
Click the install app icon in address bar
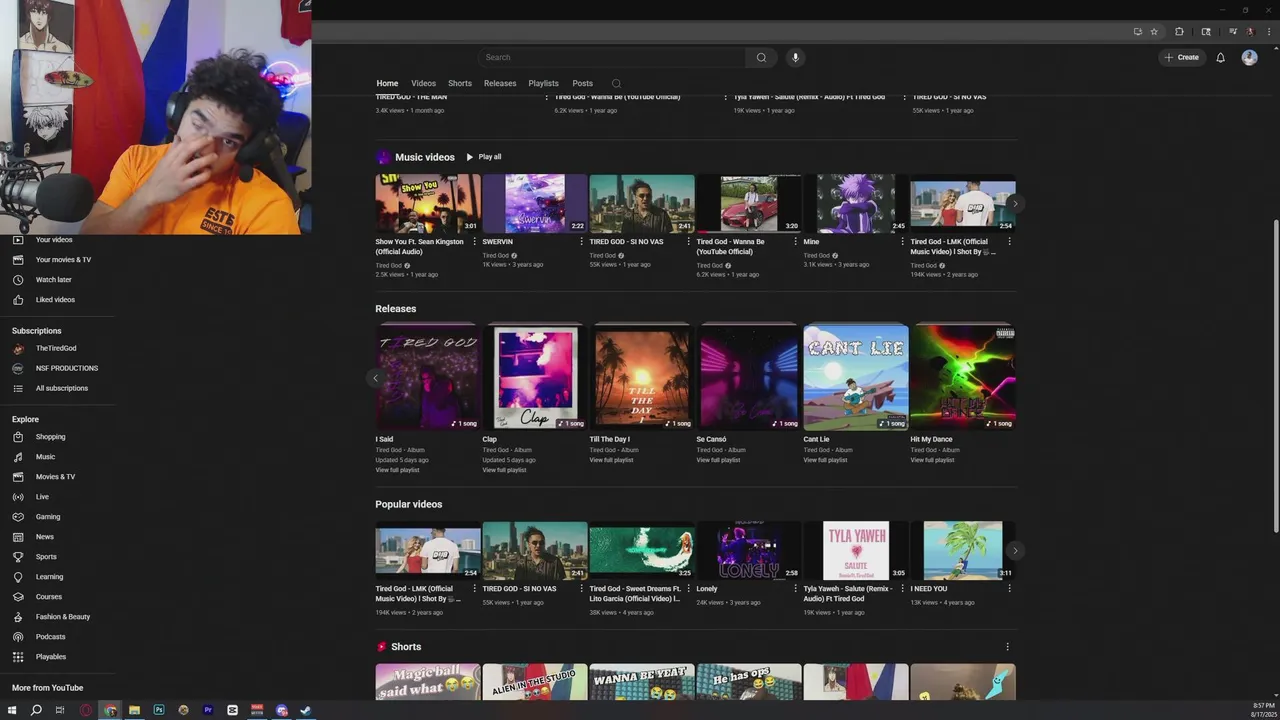pyautogui.click(x=1138, y=32)
